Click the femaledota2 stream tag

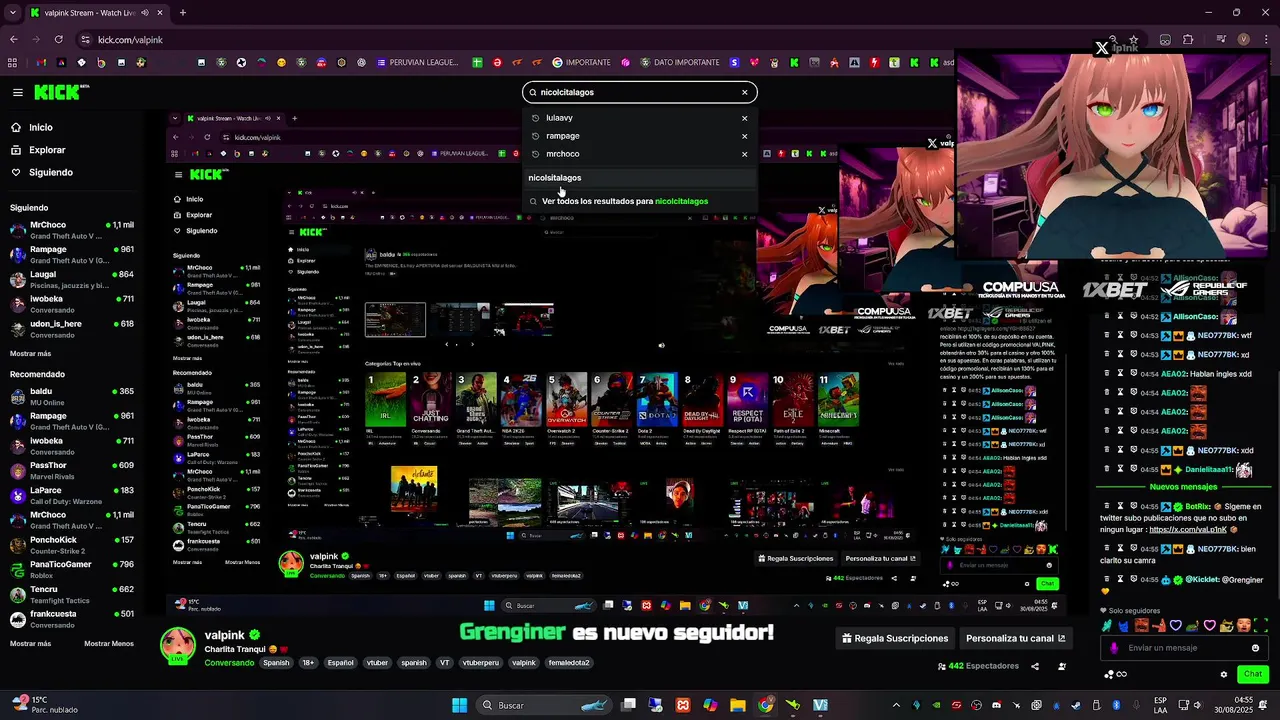(x=569, y=663)
